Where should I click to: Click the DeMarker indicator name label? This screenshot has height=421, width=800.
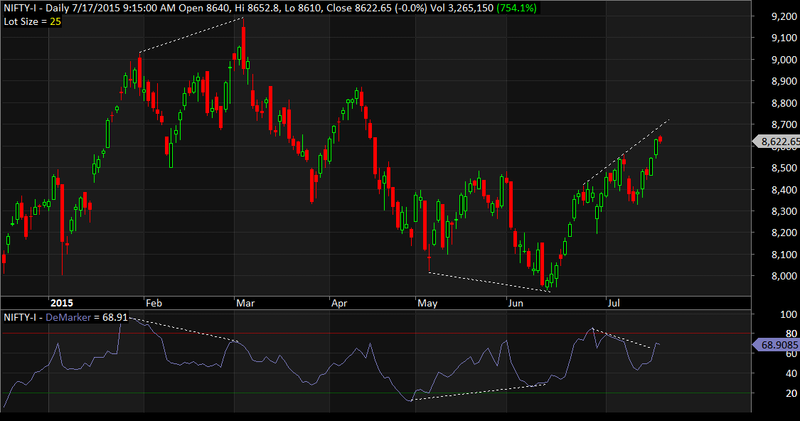click(68, 317)
